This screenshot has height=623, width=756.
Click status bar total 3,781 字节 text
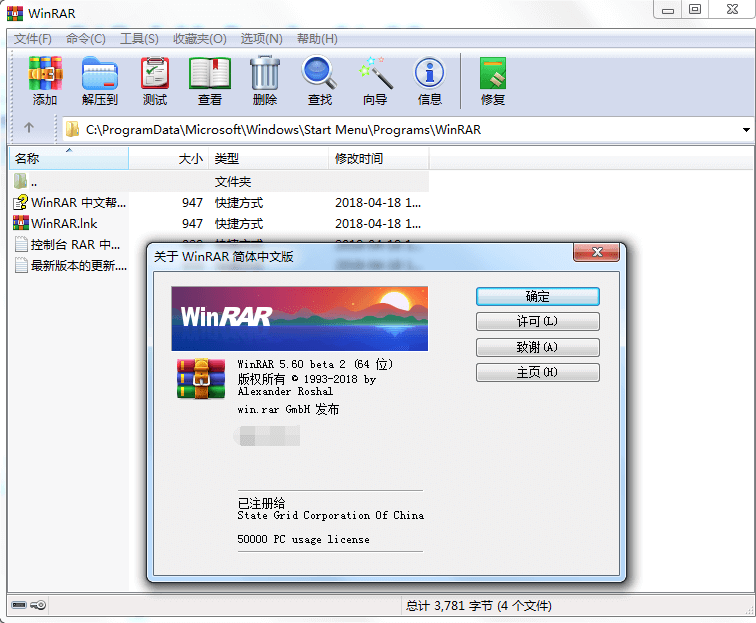[x=479, y=606]
